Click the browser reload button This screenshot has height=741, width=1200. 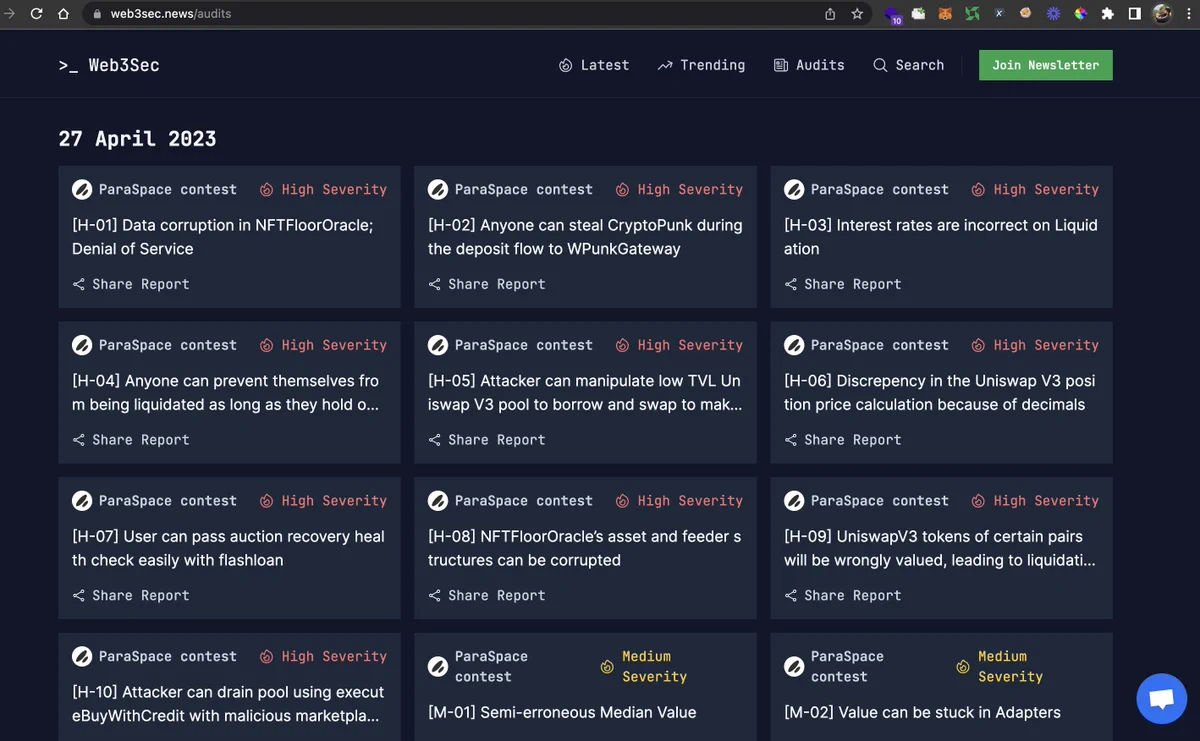[x=37, y=14]
